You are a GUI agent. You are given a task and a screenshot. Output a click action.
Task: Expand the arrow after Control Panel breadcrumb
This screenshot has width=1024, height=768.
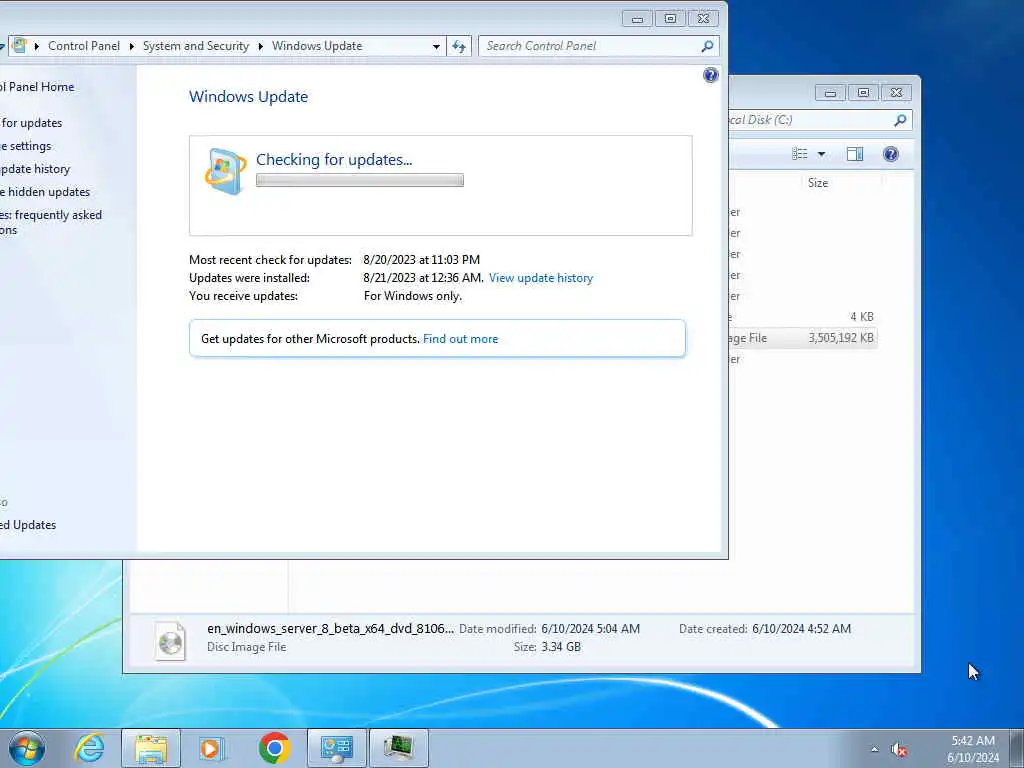[131, 46]
